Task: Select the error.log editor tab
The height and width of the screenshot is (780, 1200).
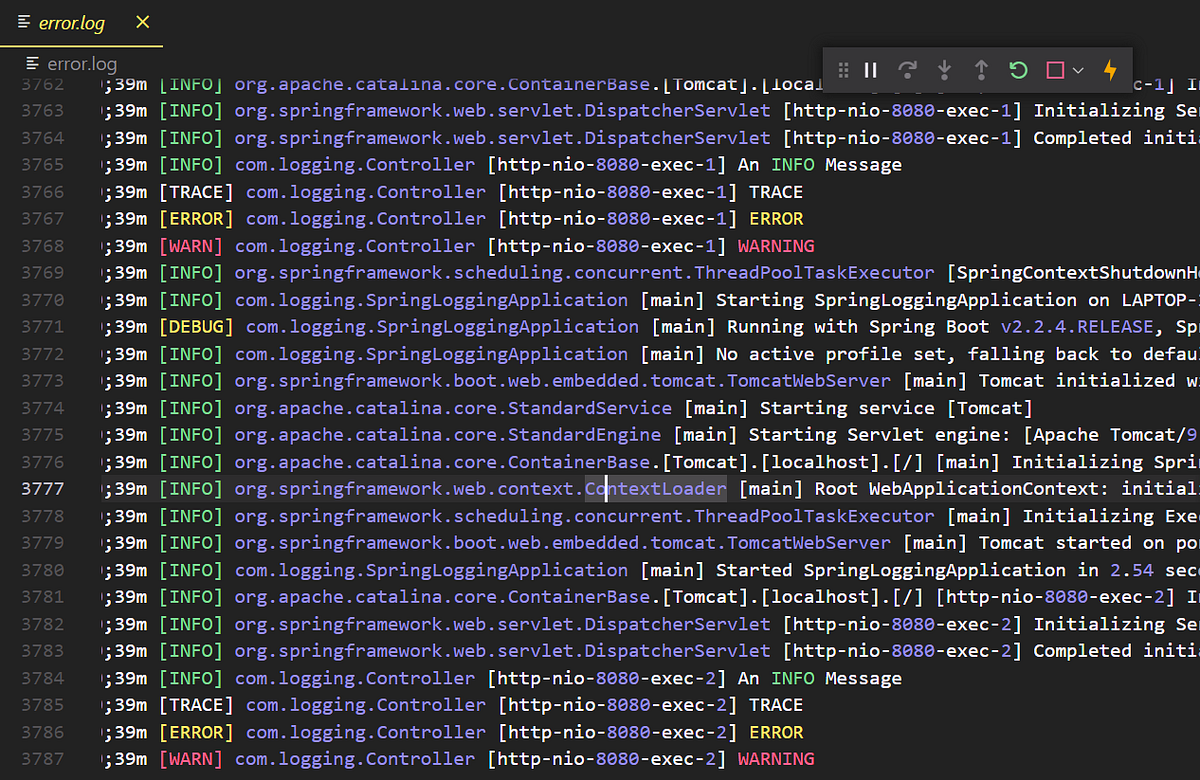Action: 81,23
